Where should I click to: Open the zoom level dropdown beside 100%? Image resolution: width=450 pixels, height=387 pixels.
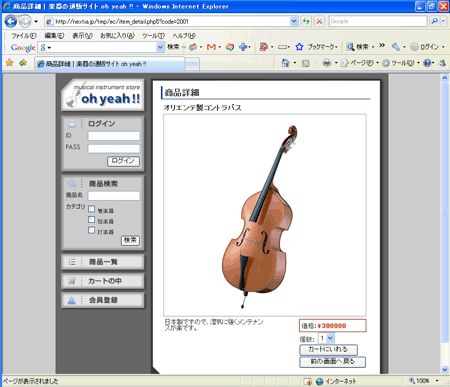point(437,381)
